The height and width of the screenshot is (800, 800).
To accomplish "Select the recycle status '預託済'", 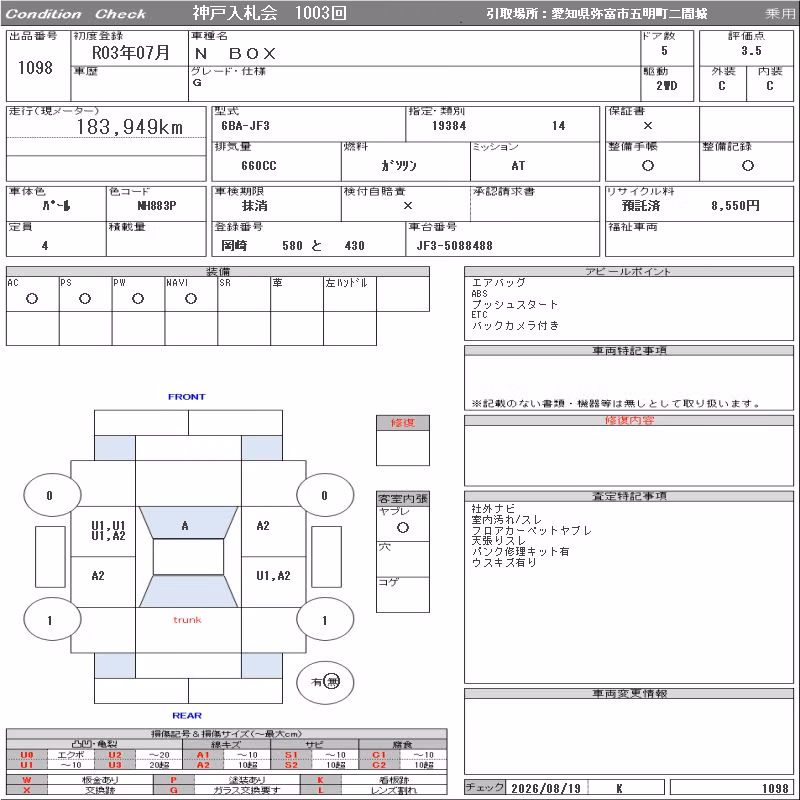I will (x=641, y=206).
